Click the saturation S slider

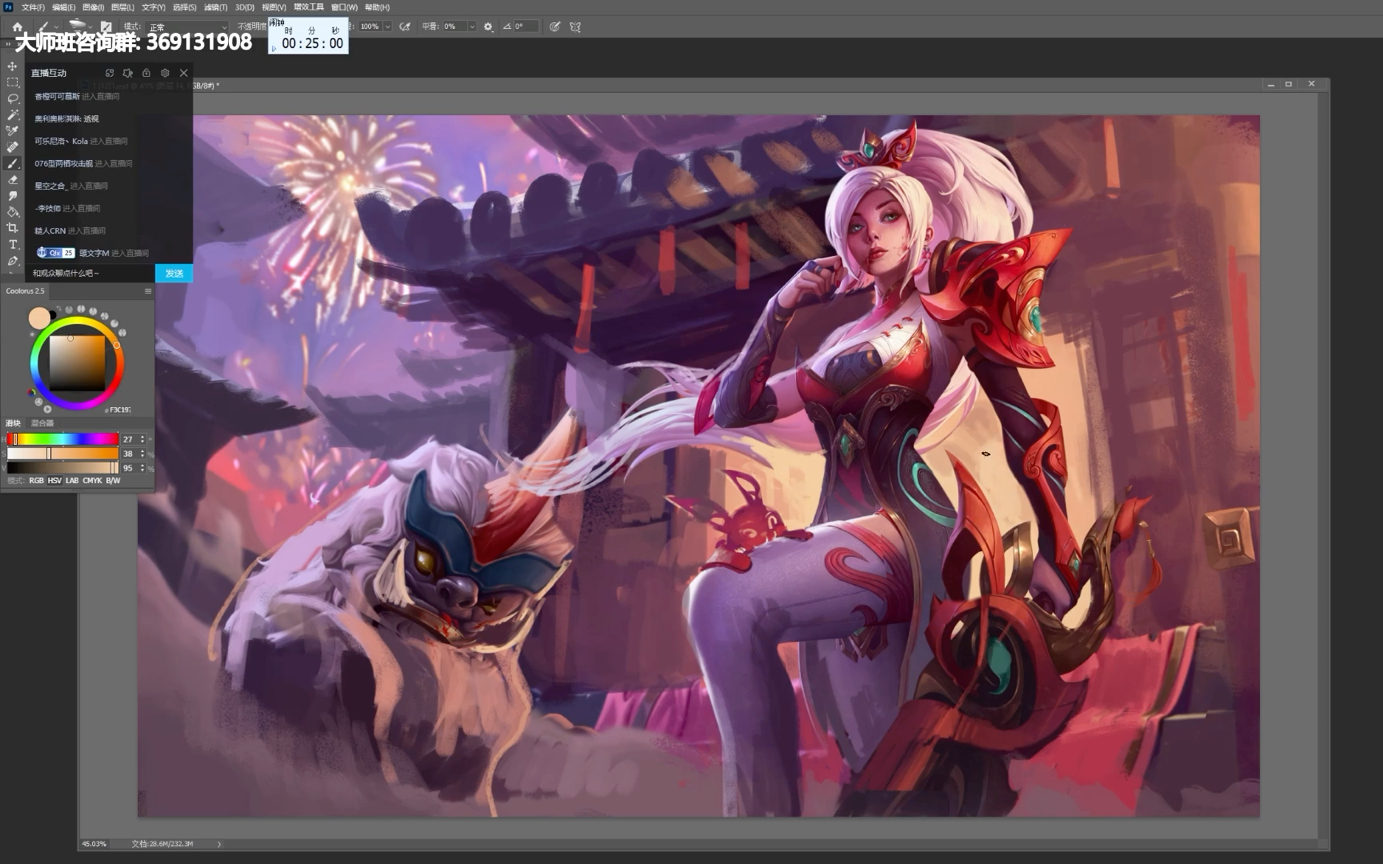click(63, 453)
